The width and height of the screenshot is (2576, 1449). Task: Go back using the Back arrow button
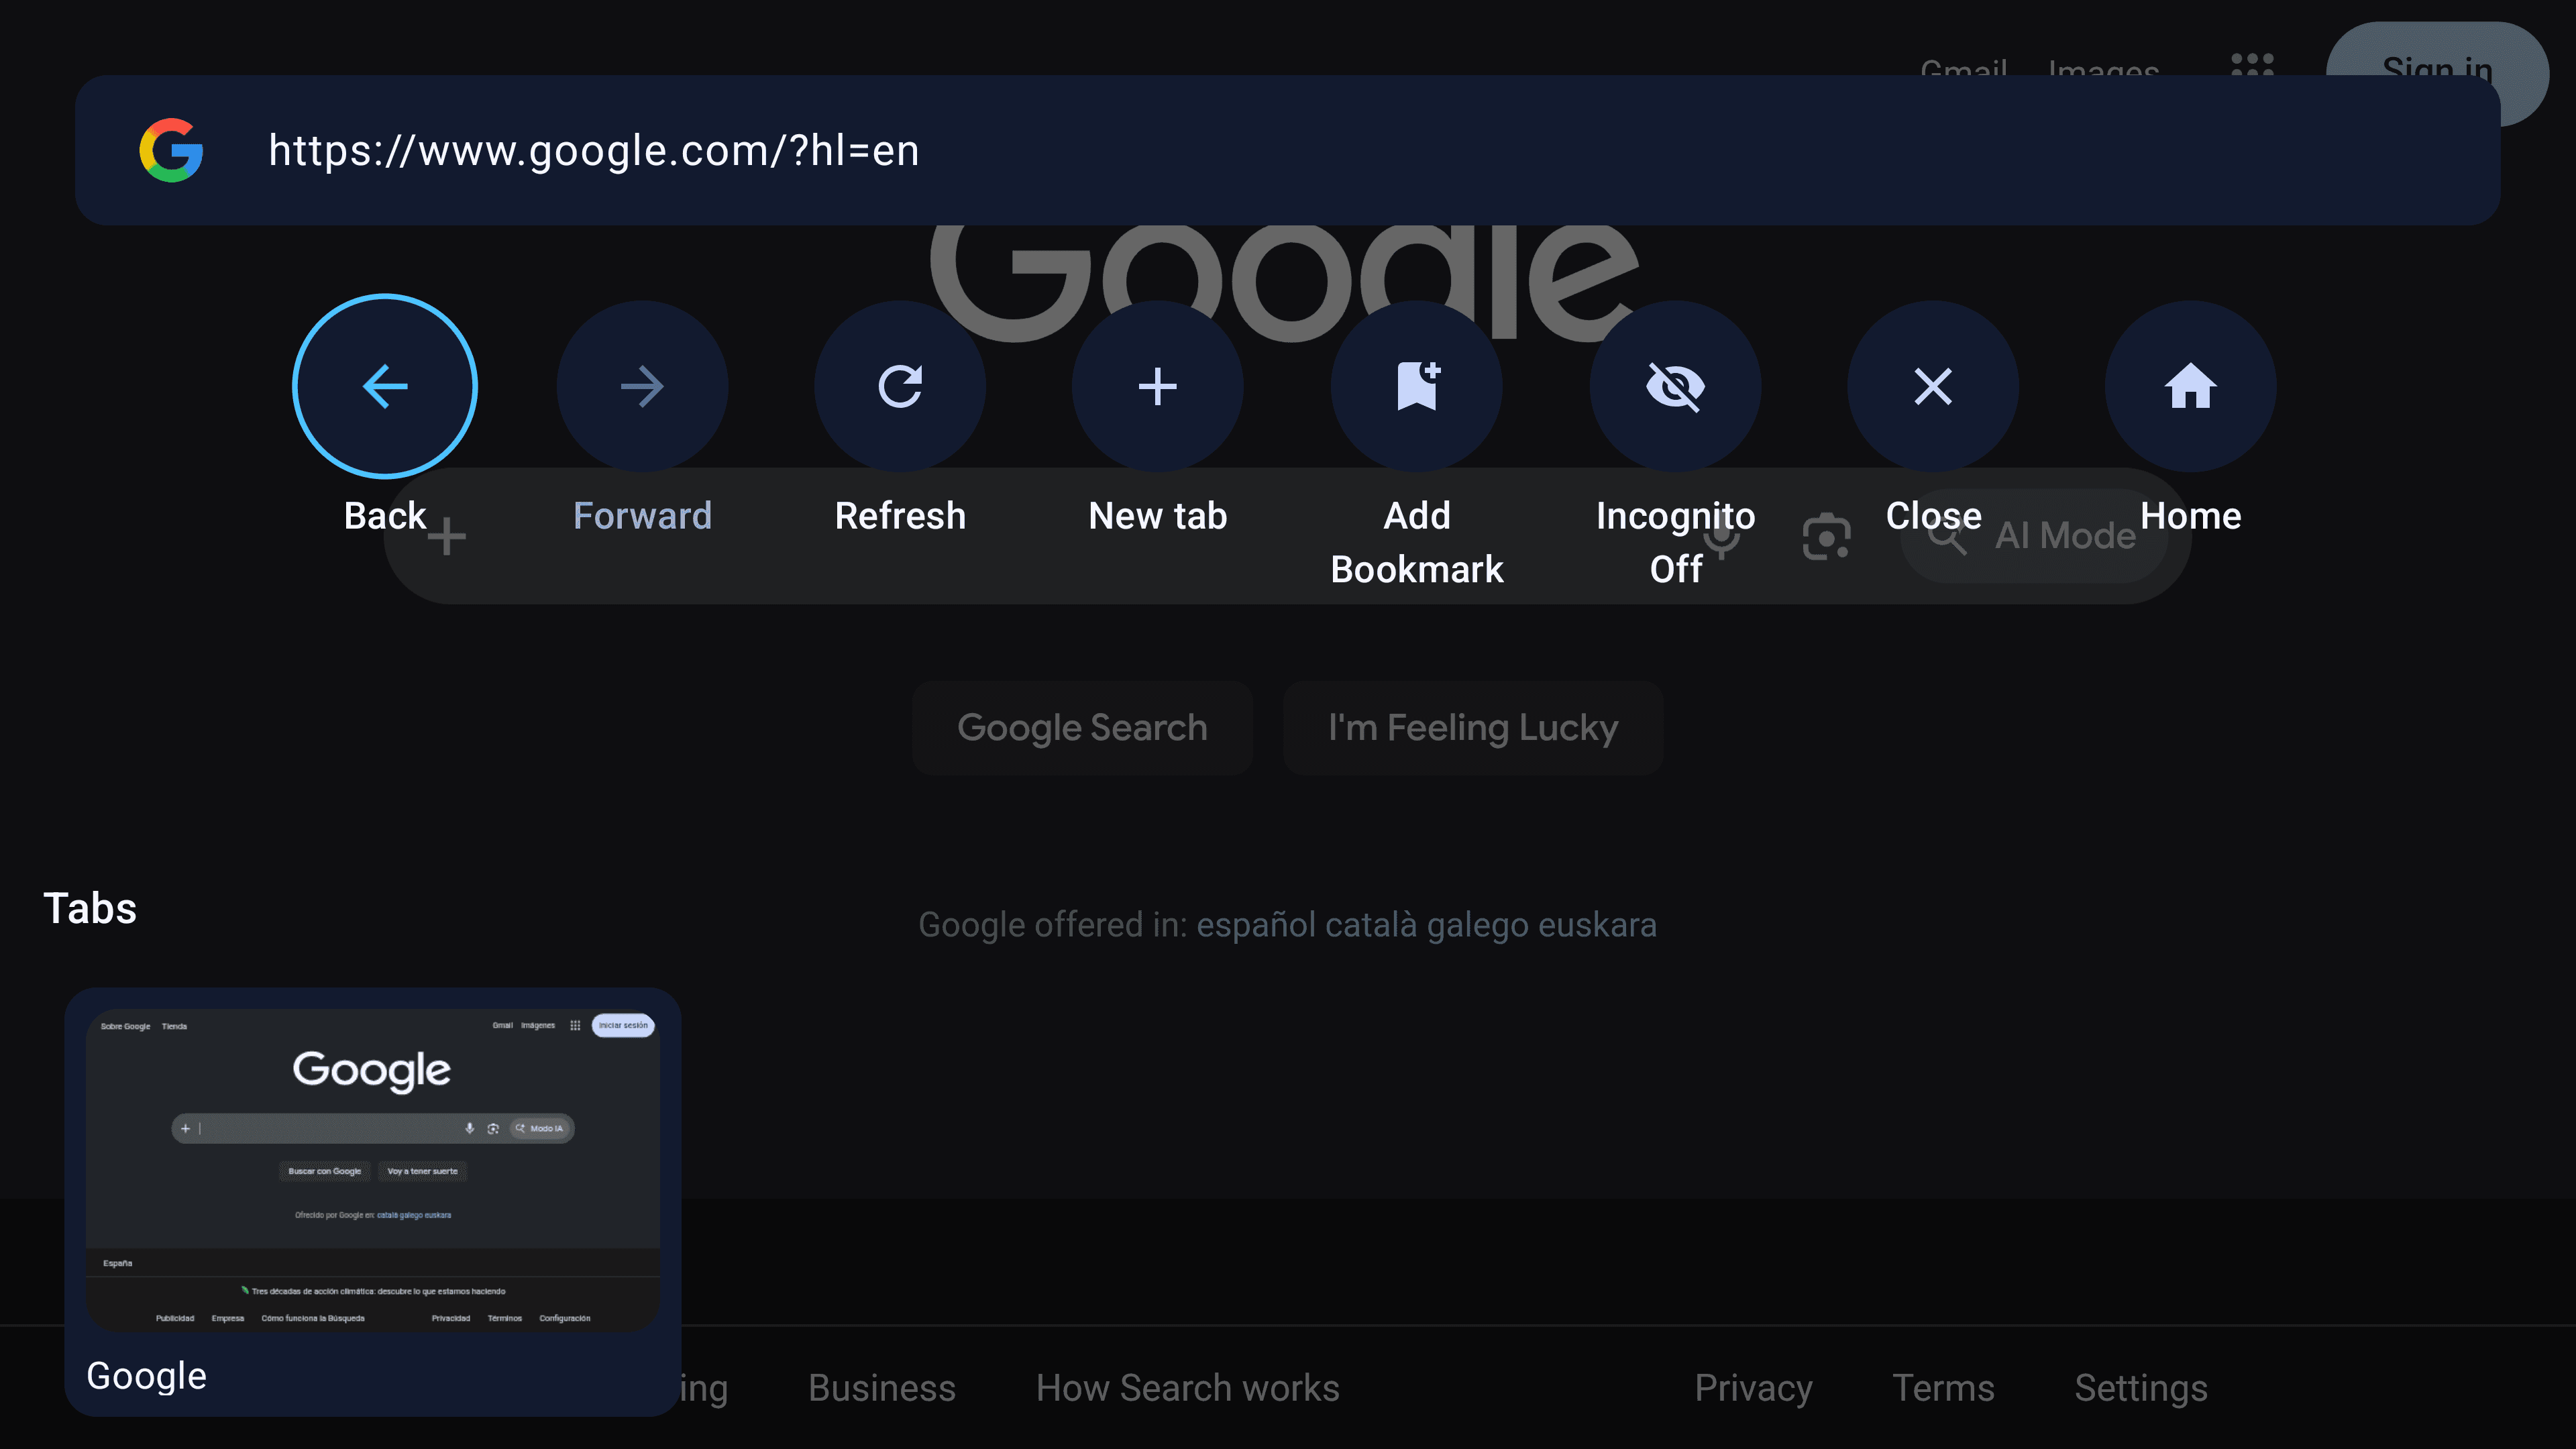click(x=385, y=386)
